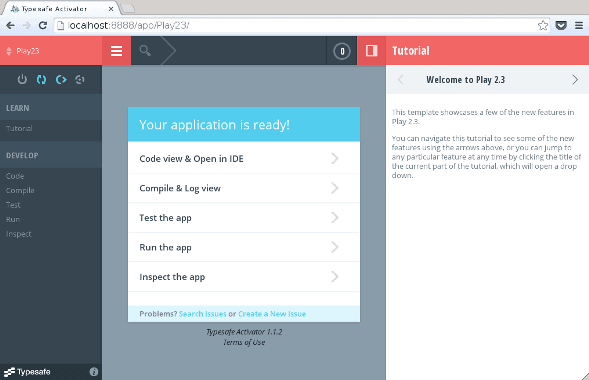Open the hamburger navigation menu button
The image size is (589, 380).
click(116, 51)
